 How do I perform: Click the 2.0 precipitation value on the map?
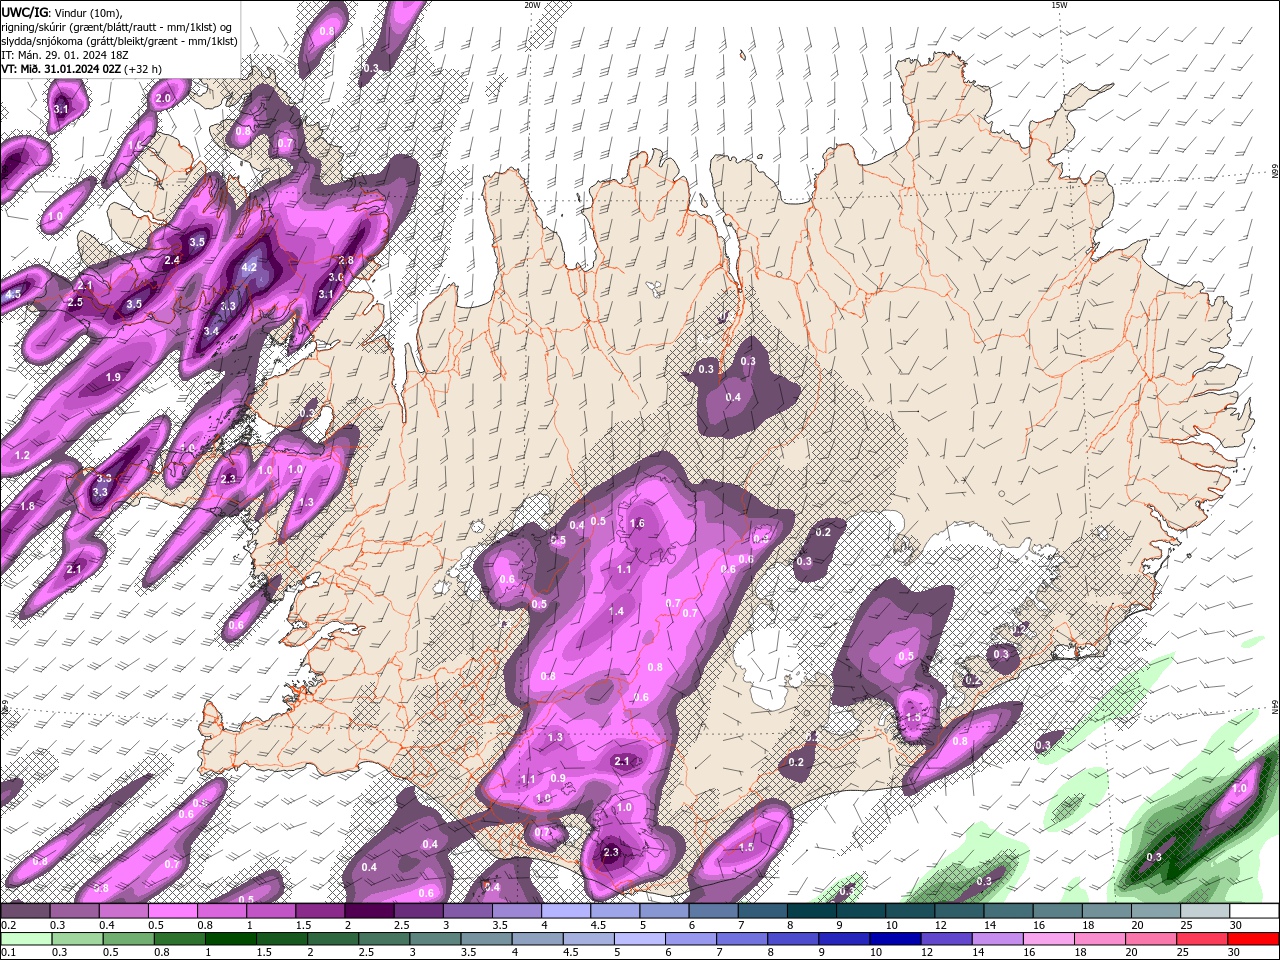(163, 98)
